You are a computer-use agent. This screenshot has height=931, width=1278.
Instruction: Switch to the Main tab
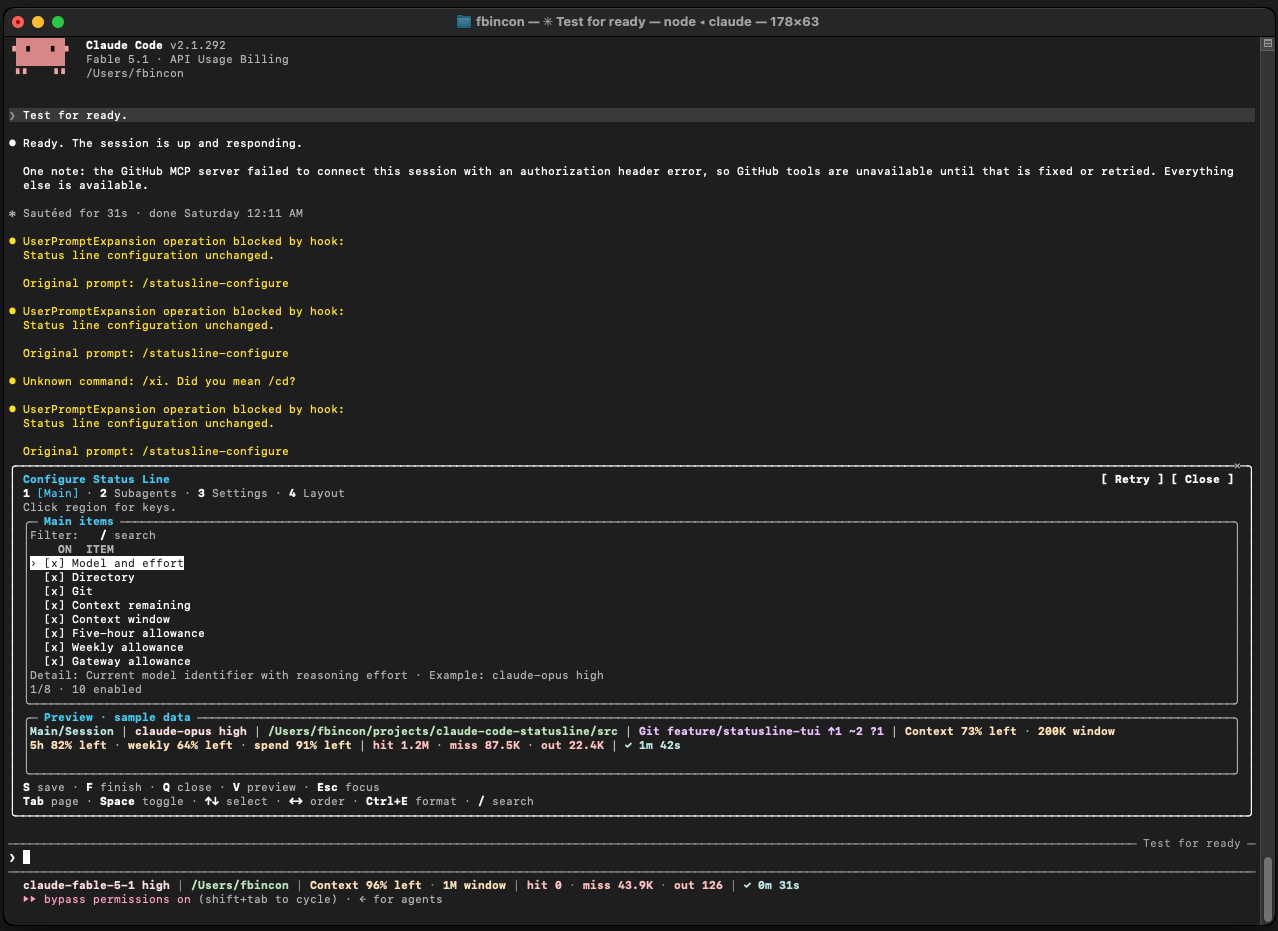[x=51, y=493]
